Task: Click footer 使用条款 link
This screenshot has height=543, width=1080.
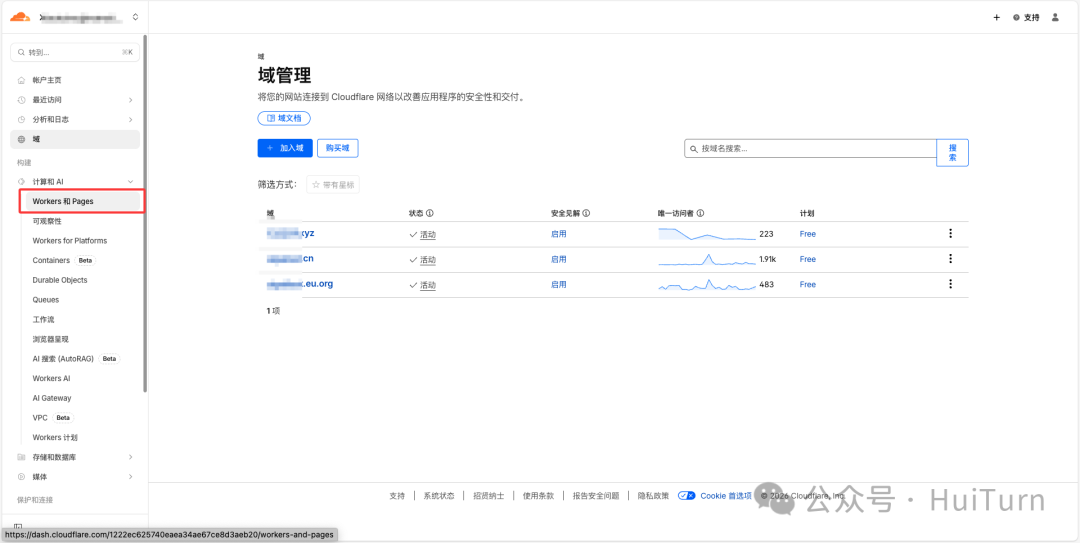Action: coord(538,495)
